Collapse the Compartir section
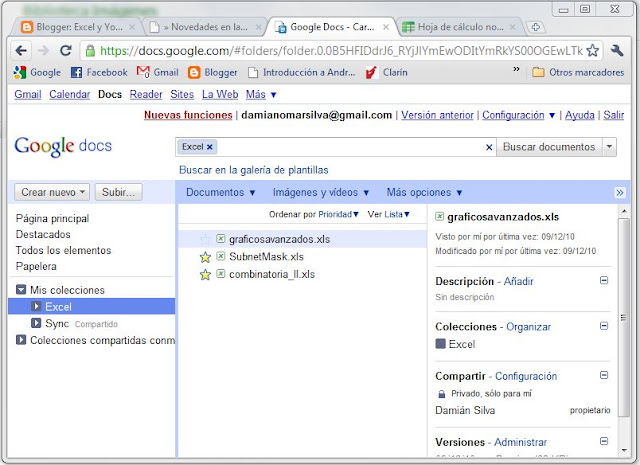This screenshot has height=465, width=640. click(604, 375)
